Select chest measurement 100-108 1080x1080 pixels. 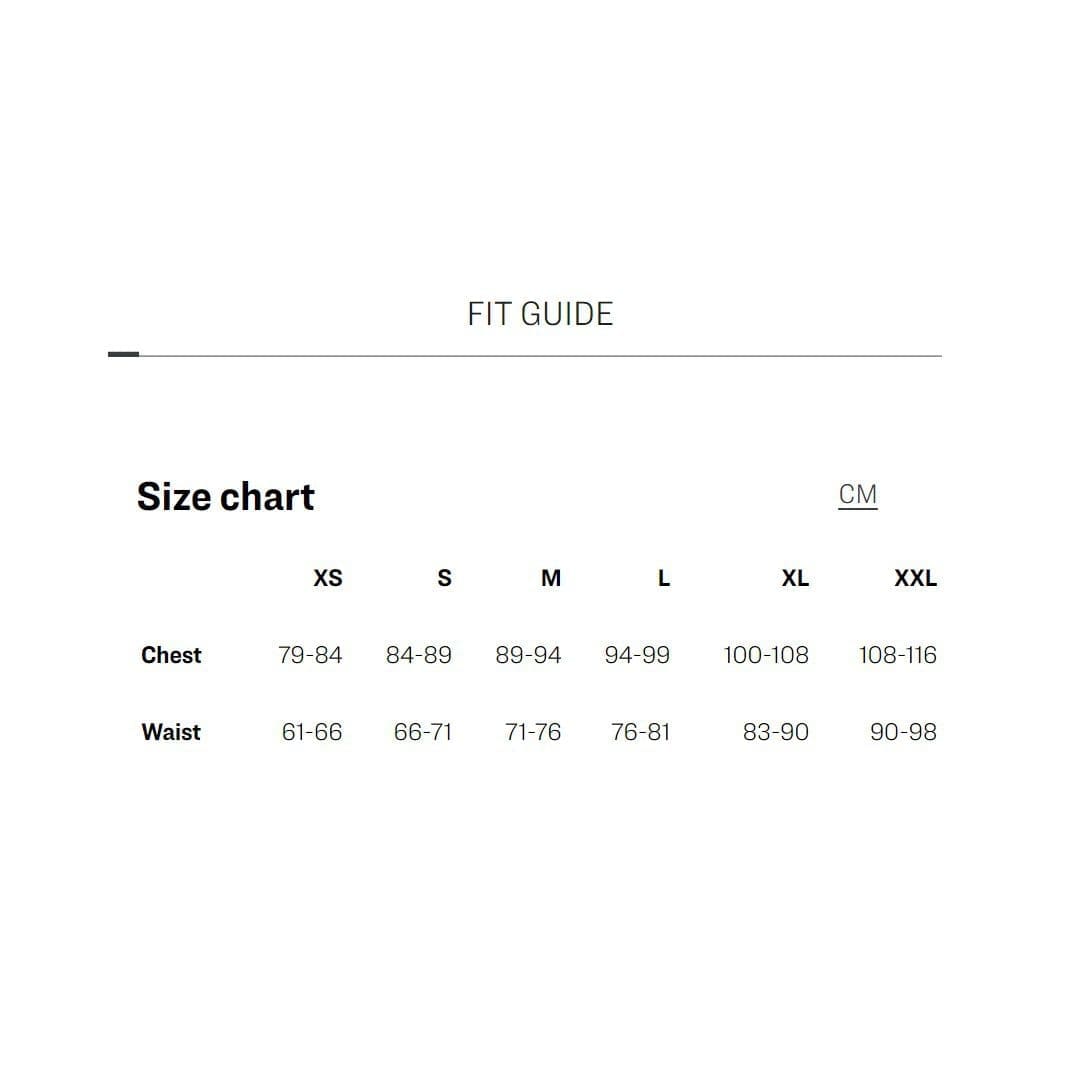tap(766, 655)
